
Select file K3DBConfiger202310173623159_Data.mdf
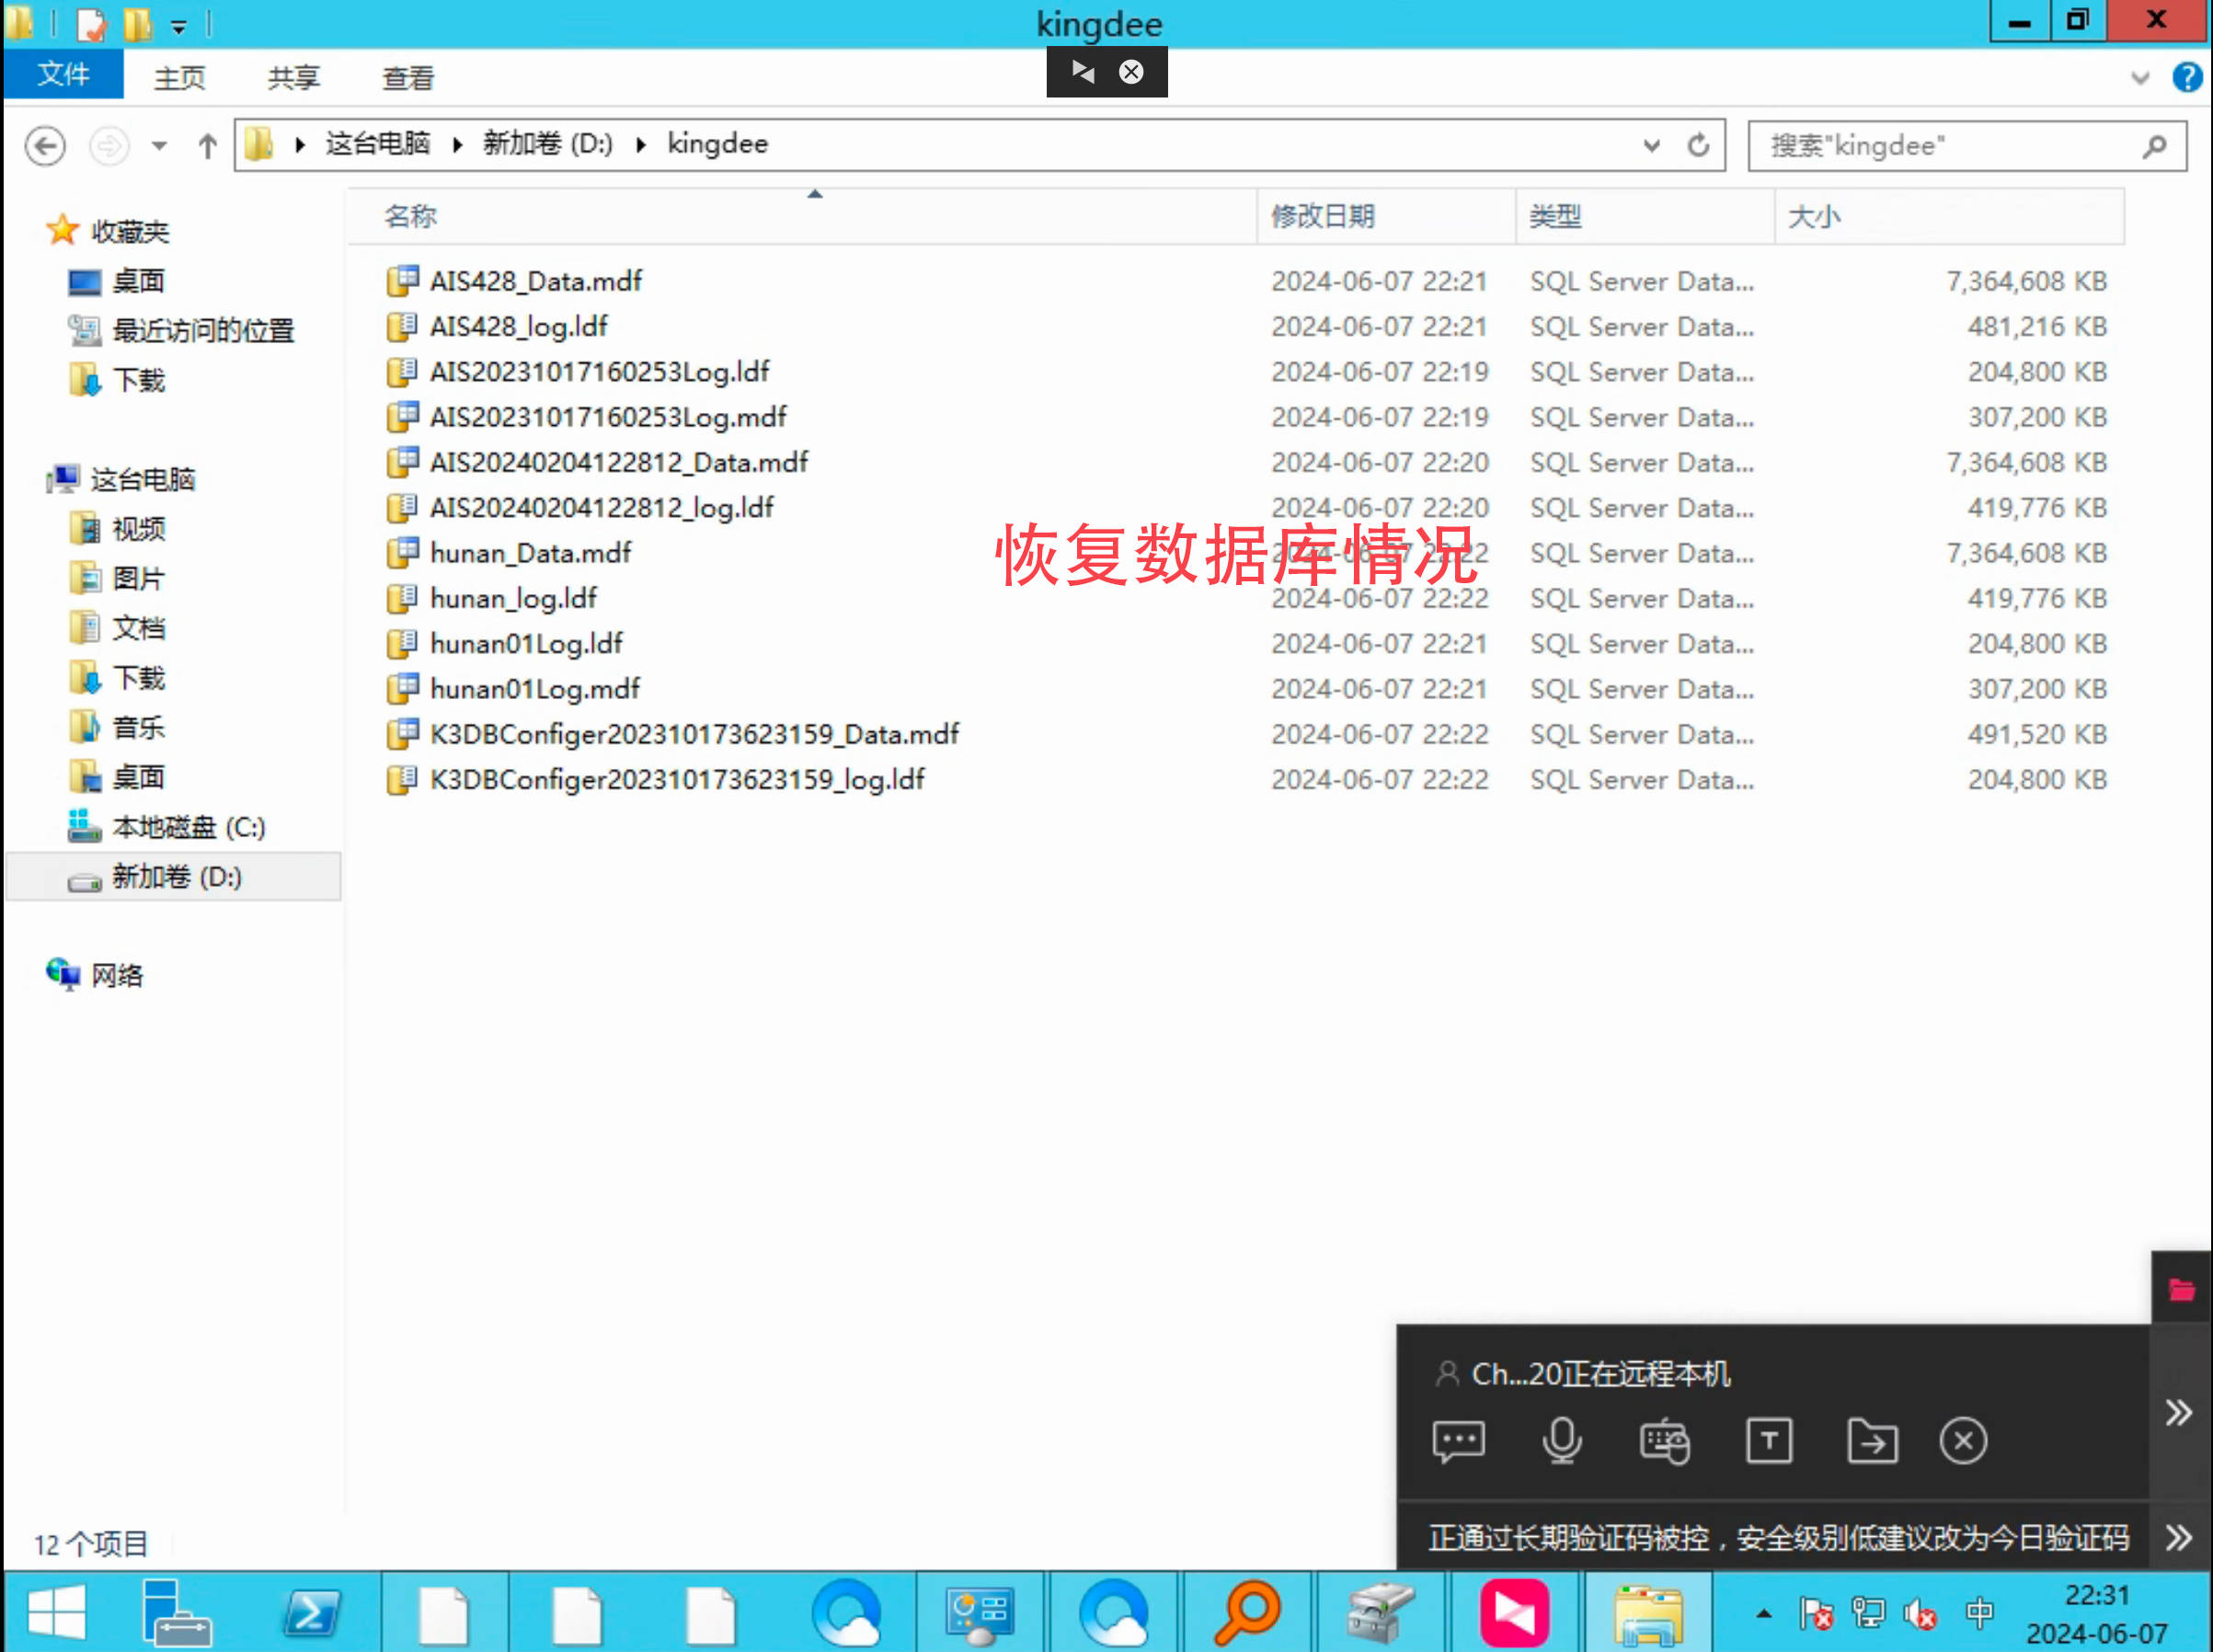(x=695, y=734)
